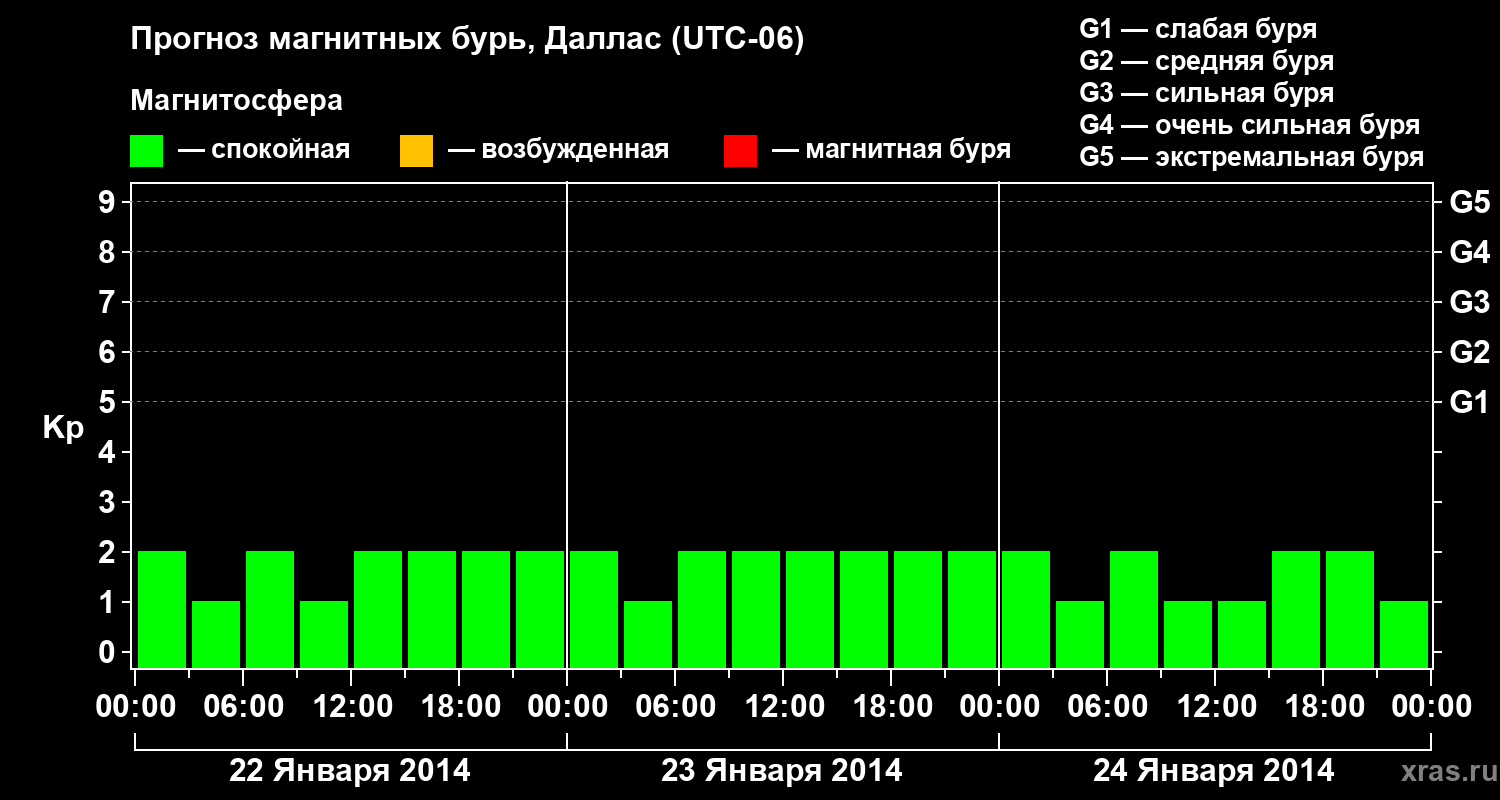The height and width of the screenshot is (800, 1500).
Task: Click the '22 Января 2014' date label
Action: [x=350, y=771]
